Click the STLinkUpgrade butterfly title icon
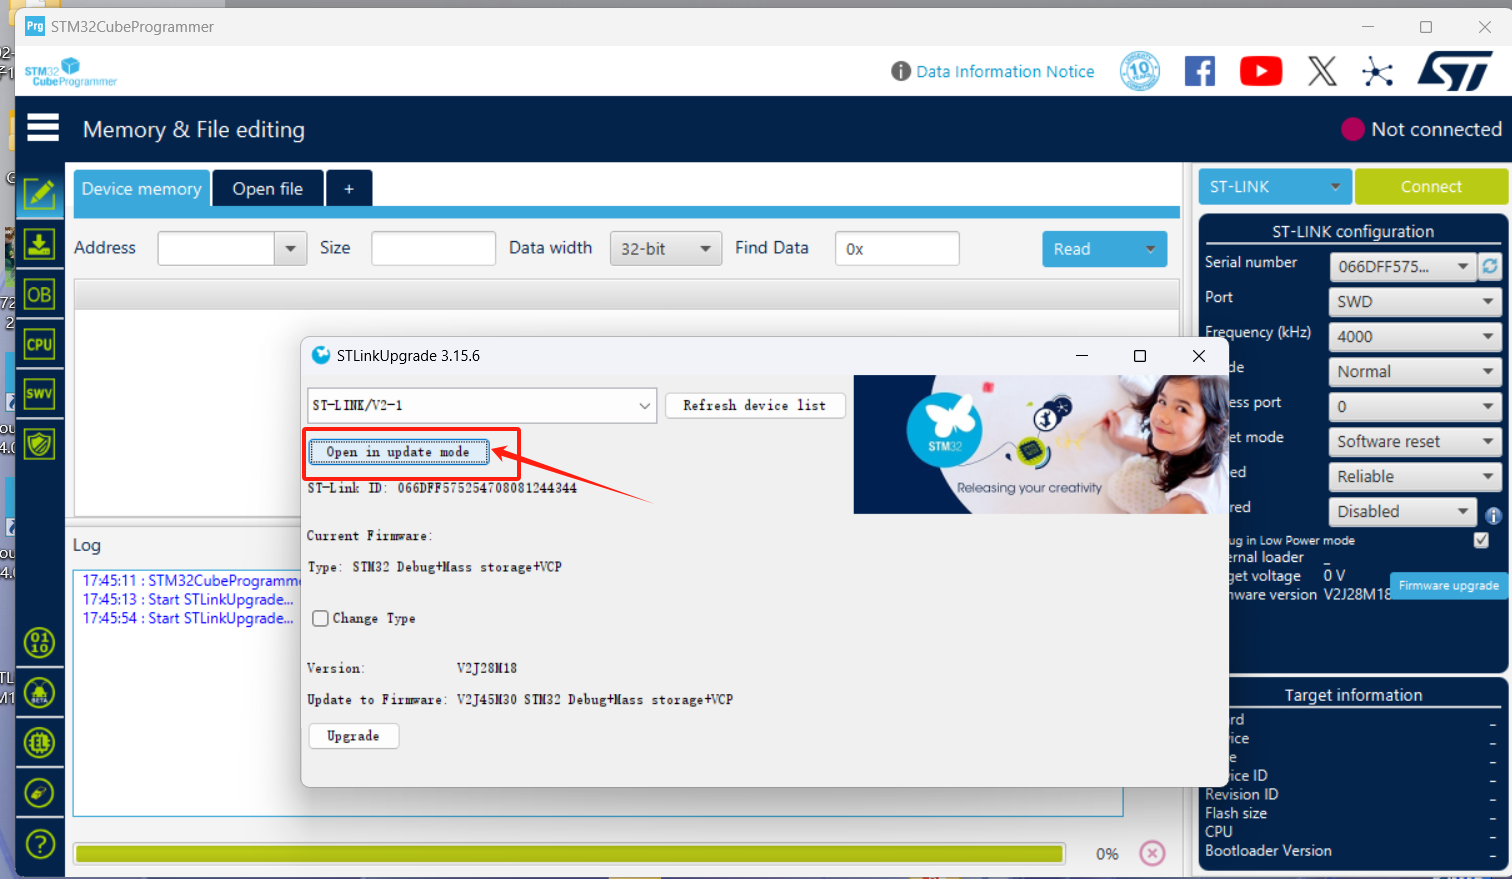Image resolution: width=1512 pixels, height=879 pixels. pyautogui.click(x=321, y=355)
